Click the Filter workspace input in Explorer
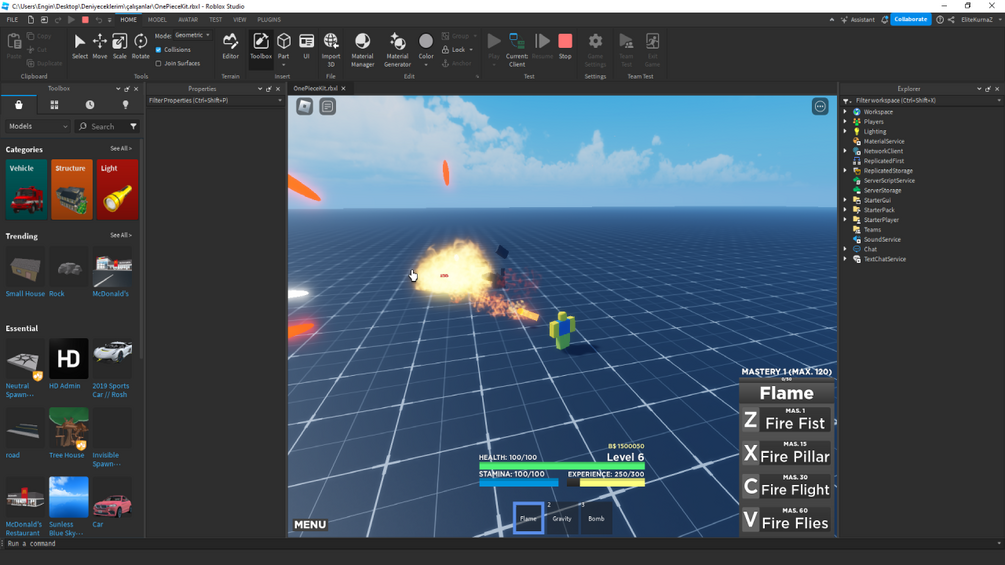 926,101
